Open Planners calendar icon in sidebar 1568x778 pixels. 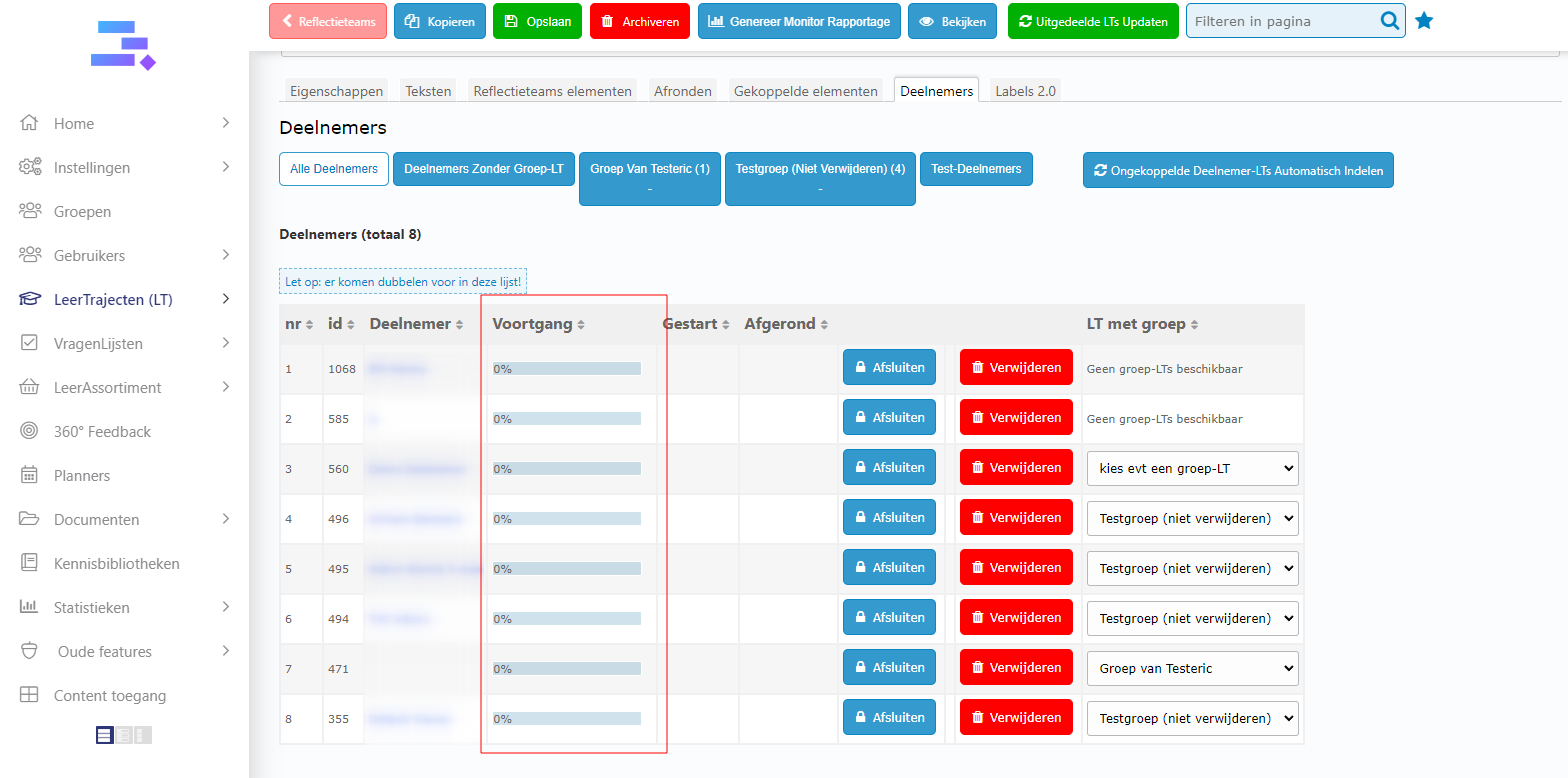pyautogui.click(x=30, y=476)
